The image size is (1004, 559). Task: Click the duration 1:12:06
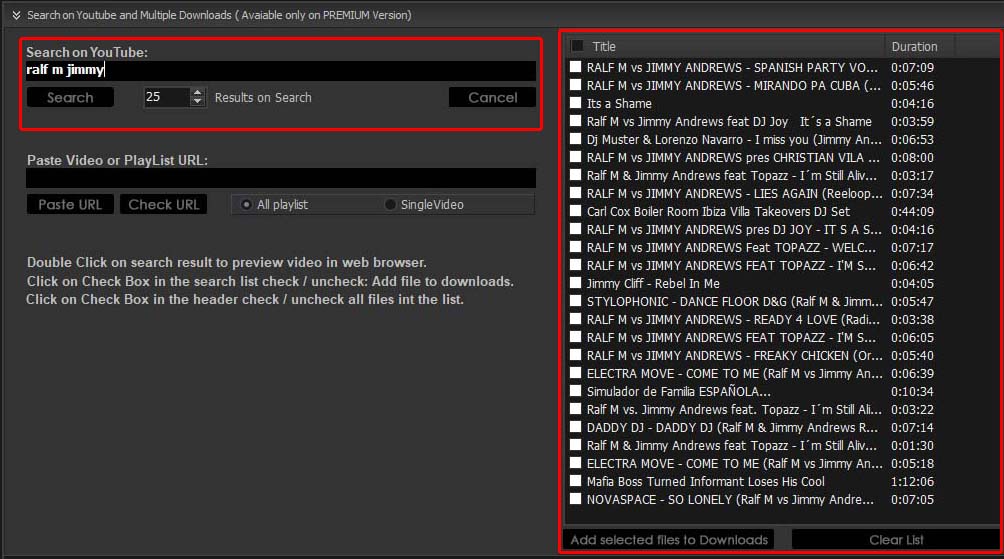(x=912, y=482)
